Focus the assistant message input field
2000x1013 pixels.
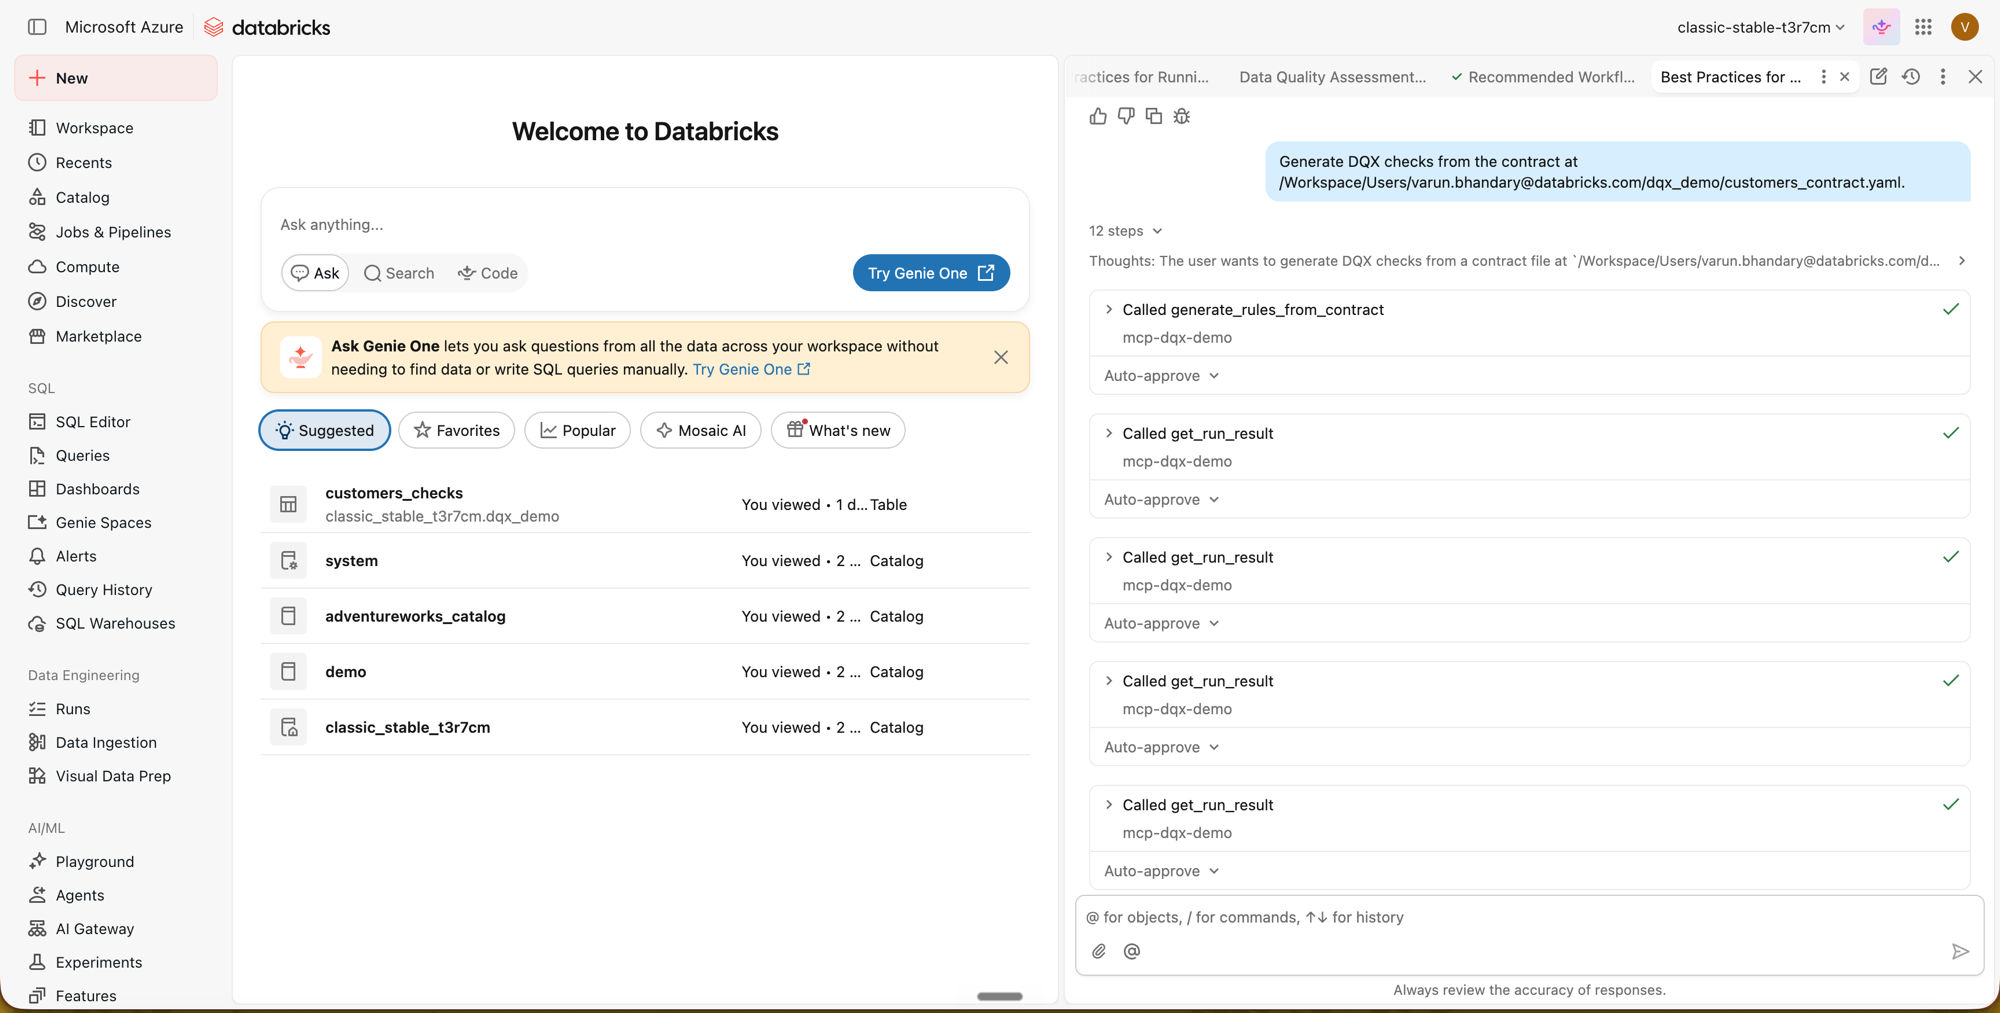pos(1528,917)
